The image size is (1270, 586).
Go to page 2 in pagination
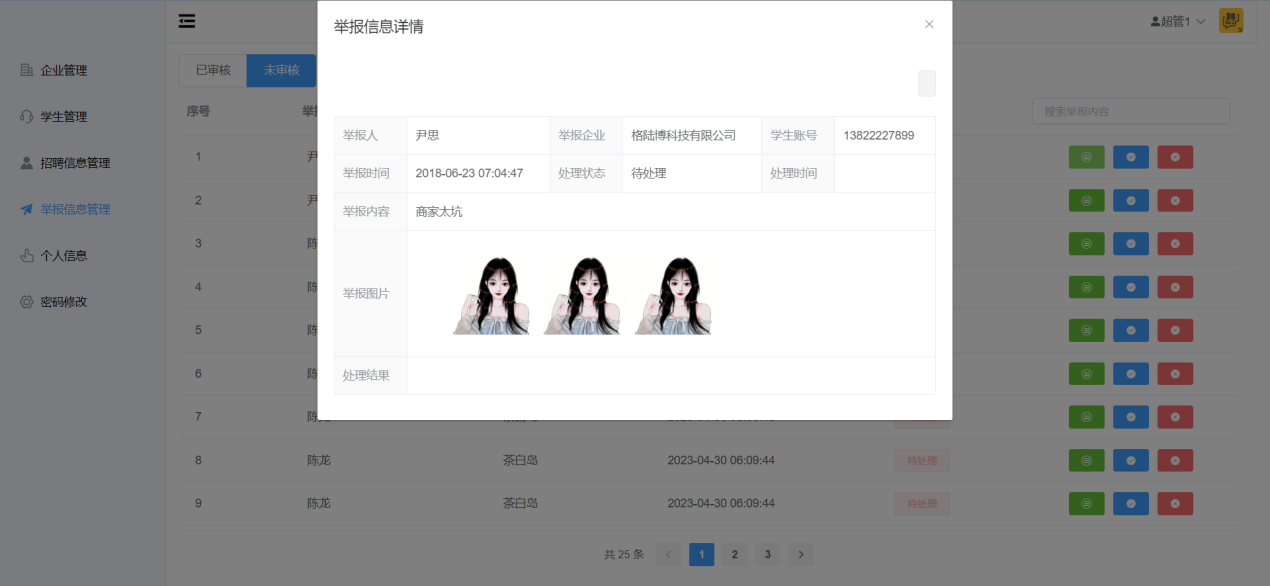tap(734, 554)
